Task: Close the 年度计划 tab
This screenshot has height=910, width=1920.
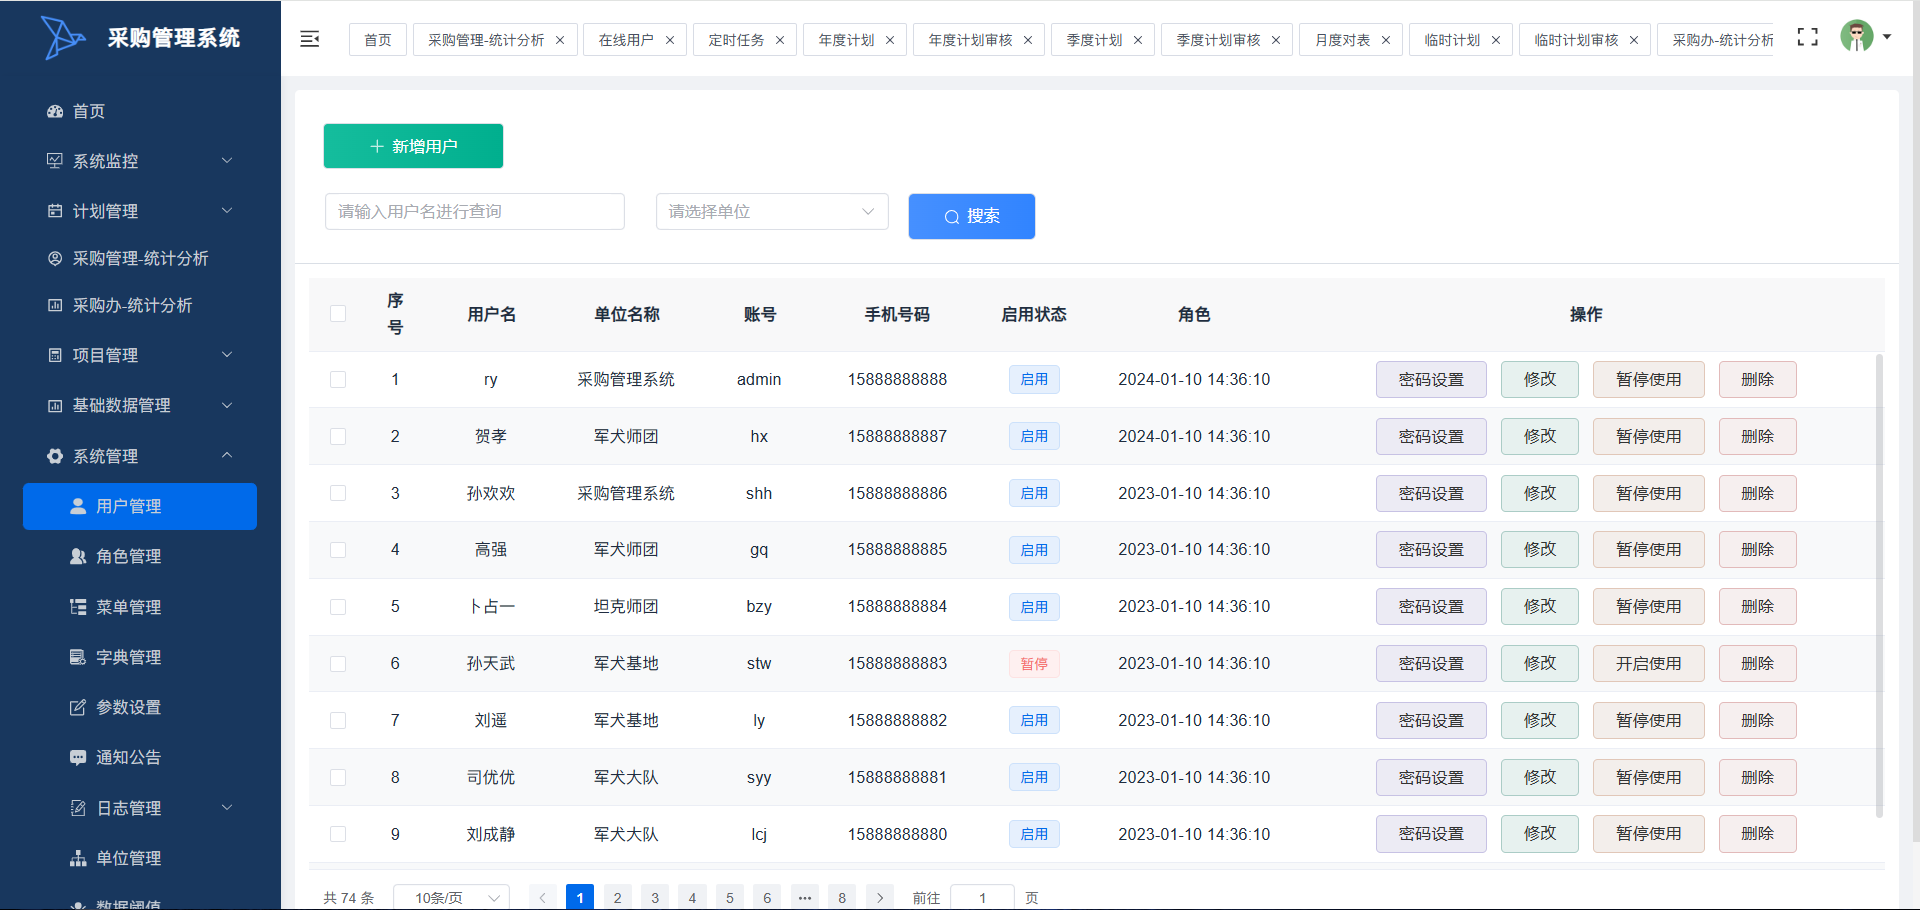Action: (890, 40)
